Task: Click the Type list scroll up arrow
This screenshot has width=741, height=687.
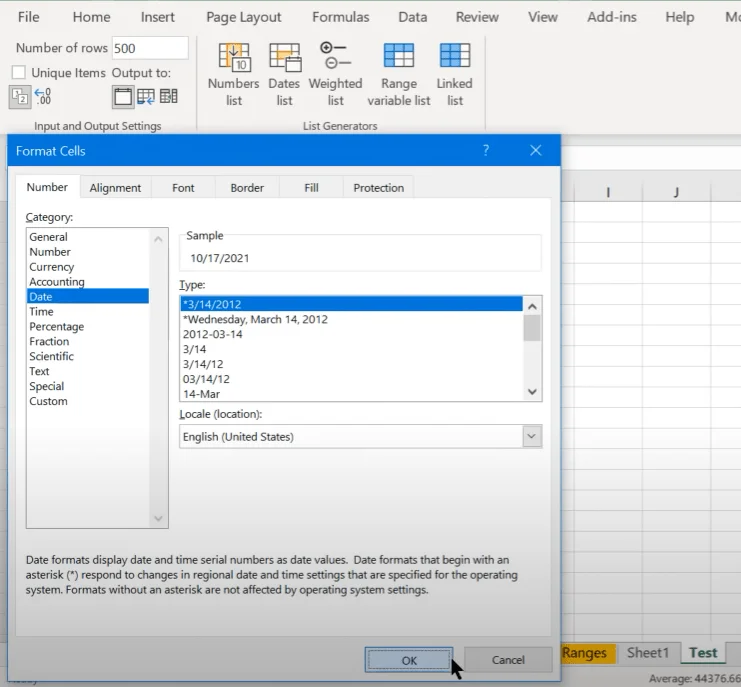Action: (x=532, y=307)
